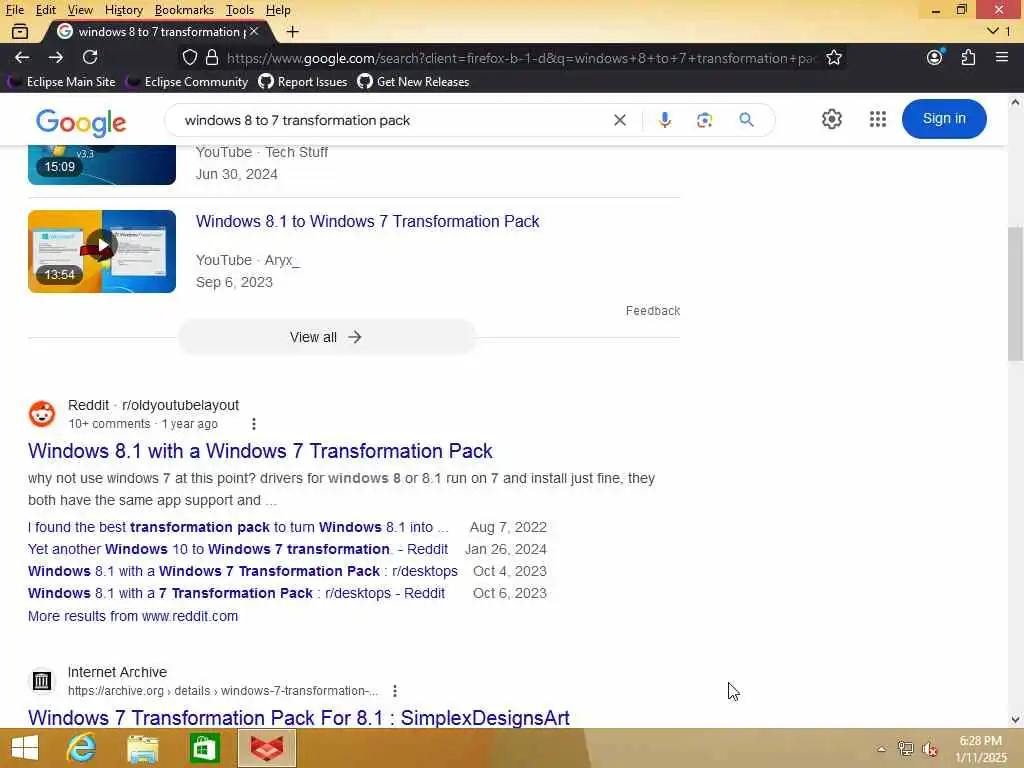Launch Internet Explorer from taskbar
1024x768 pixels.
point(82,748)
